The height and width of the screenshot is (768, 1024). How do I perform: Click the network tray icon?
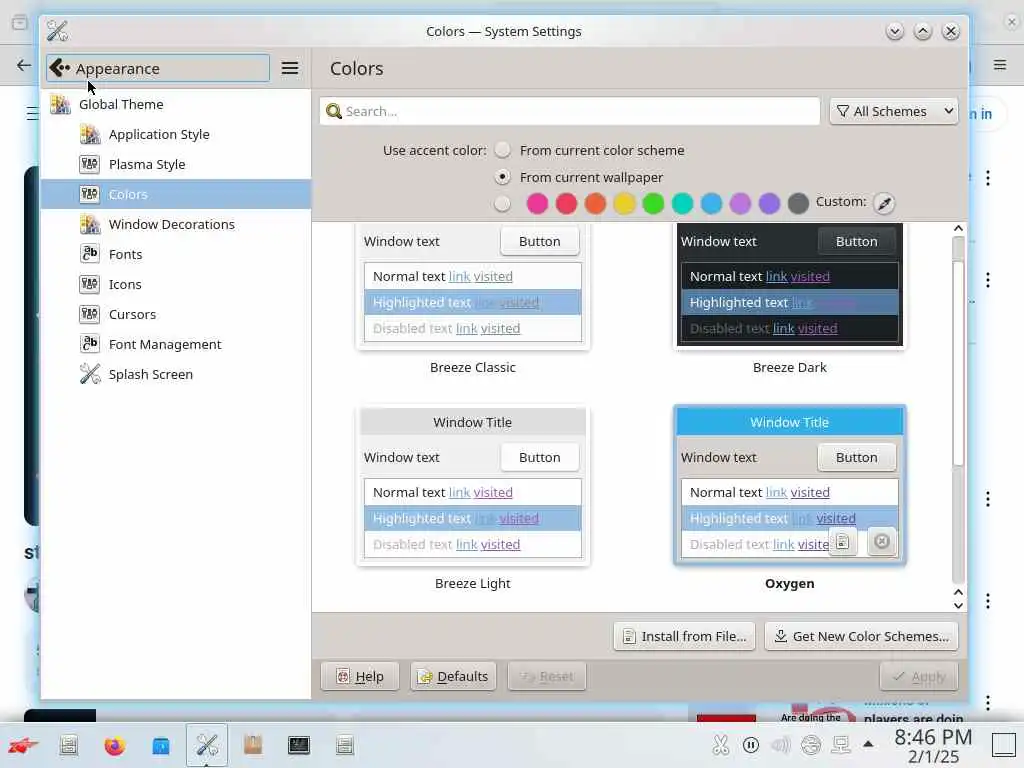[x=840, y=744]
